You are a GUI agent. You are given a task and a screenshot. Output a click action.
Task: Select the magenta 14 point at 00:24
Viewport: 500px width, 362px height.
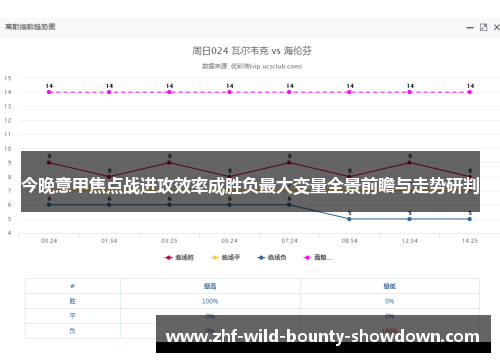tap(49, 92)
